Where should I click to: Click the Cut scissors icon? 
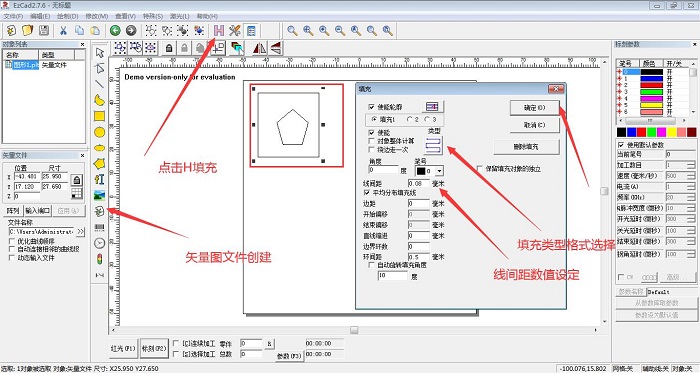click(x=63, y=30)
